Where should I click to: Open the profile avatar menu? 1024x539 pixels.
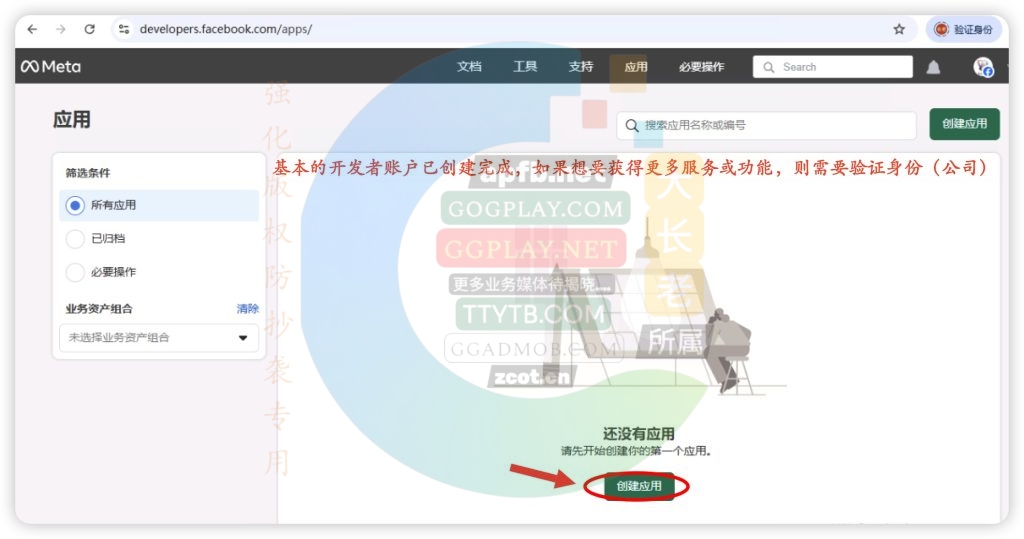click(983, 67)
